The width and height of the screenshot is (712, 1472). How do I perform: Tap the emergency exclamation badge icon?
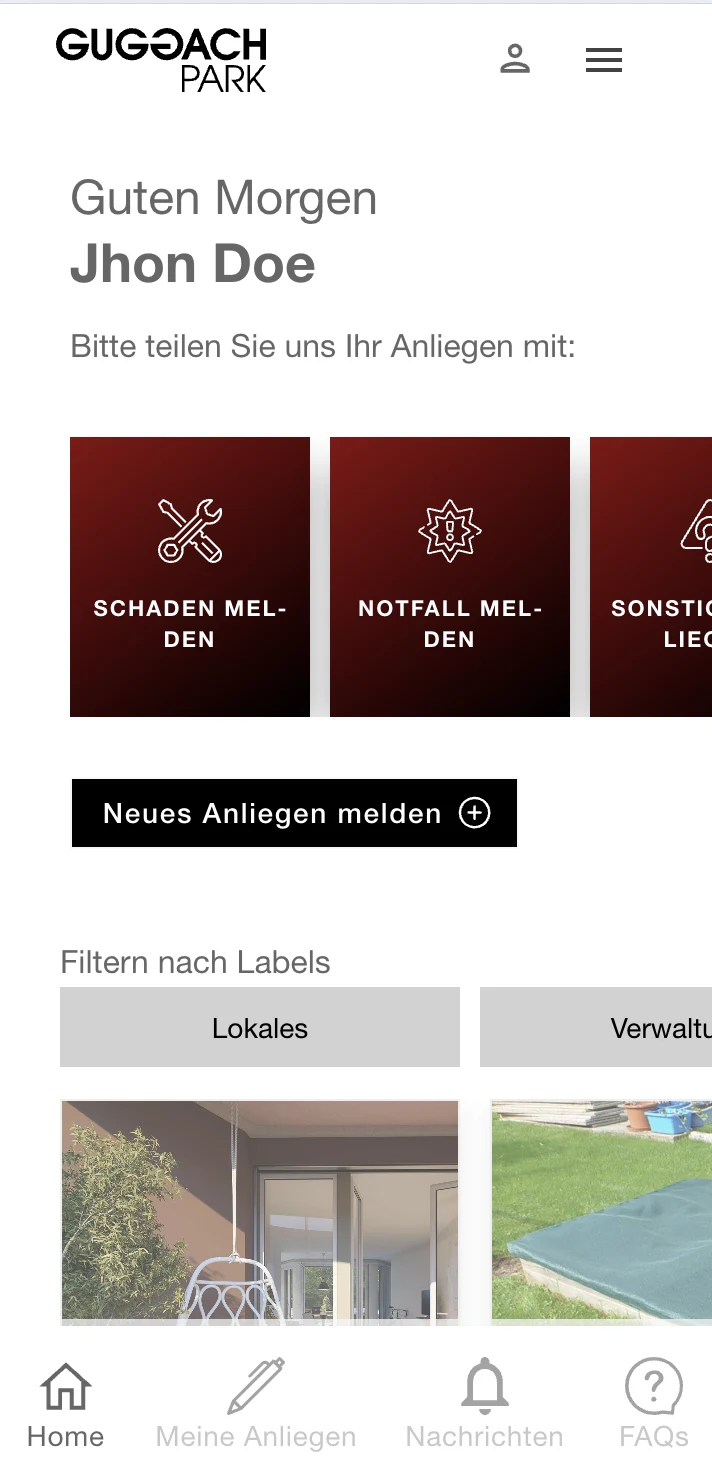(x=450, y=530)
